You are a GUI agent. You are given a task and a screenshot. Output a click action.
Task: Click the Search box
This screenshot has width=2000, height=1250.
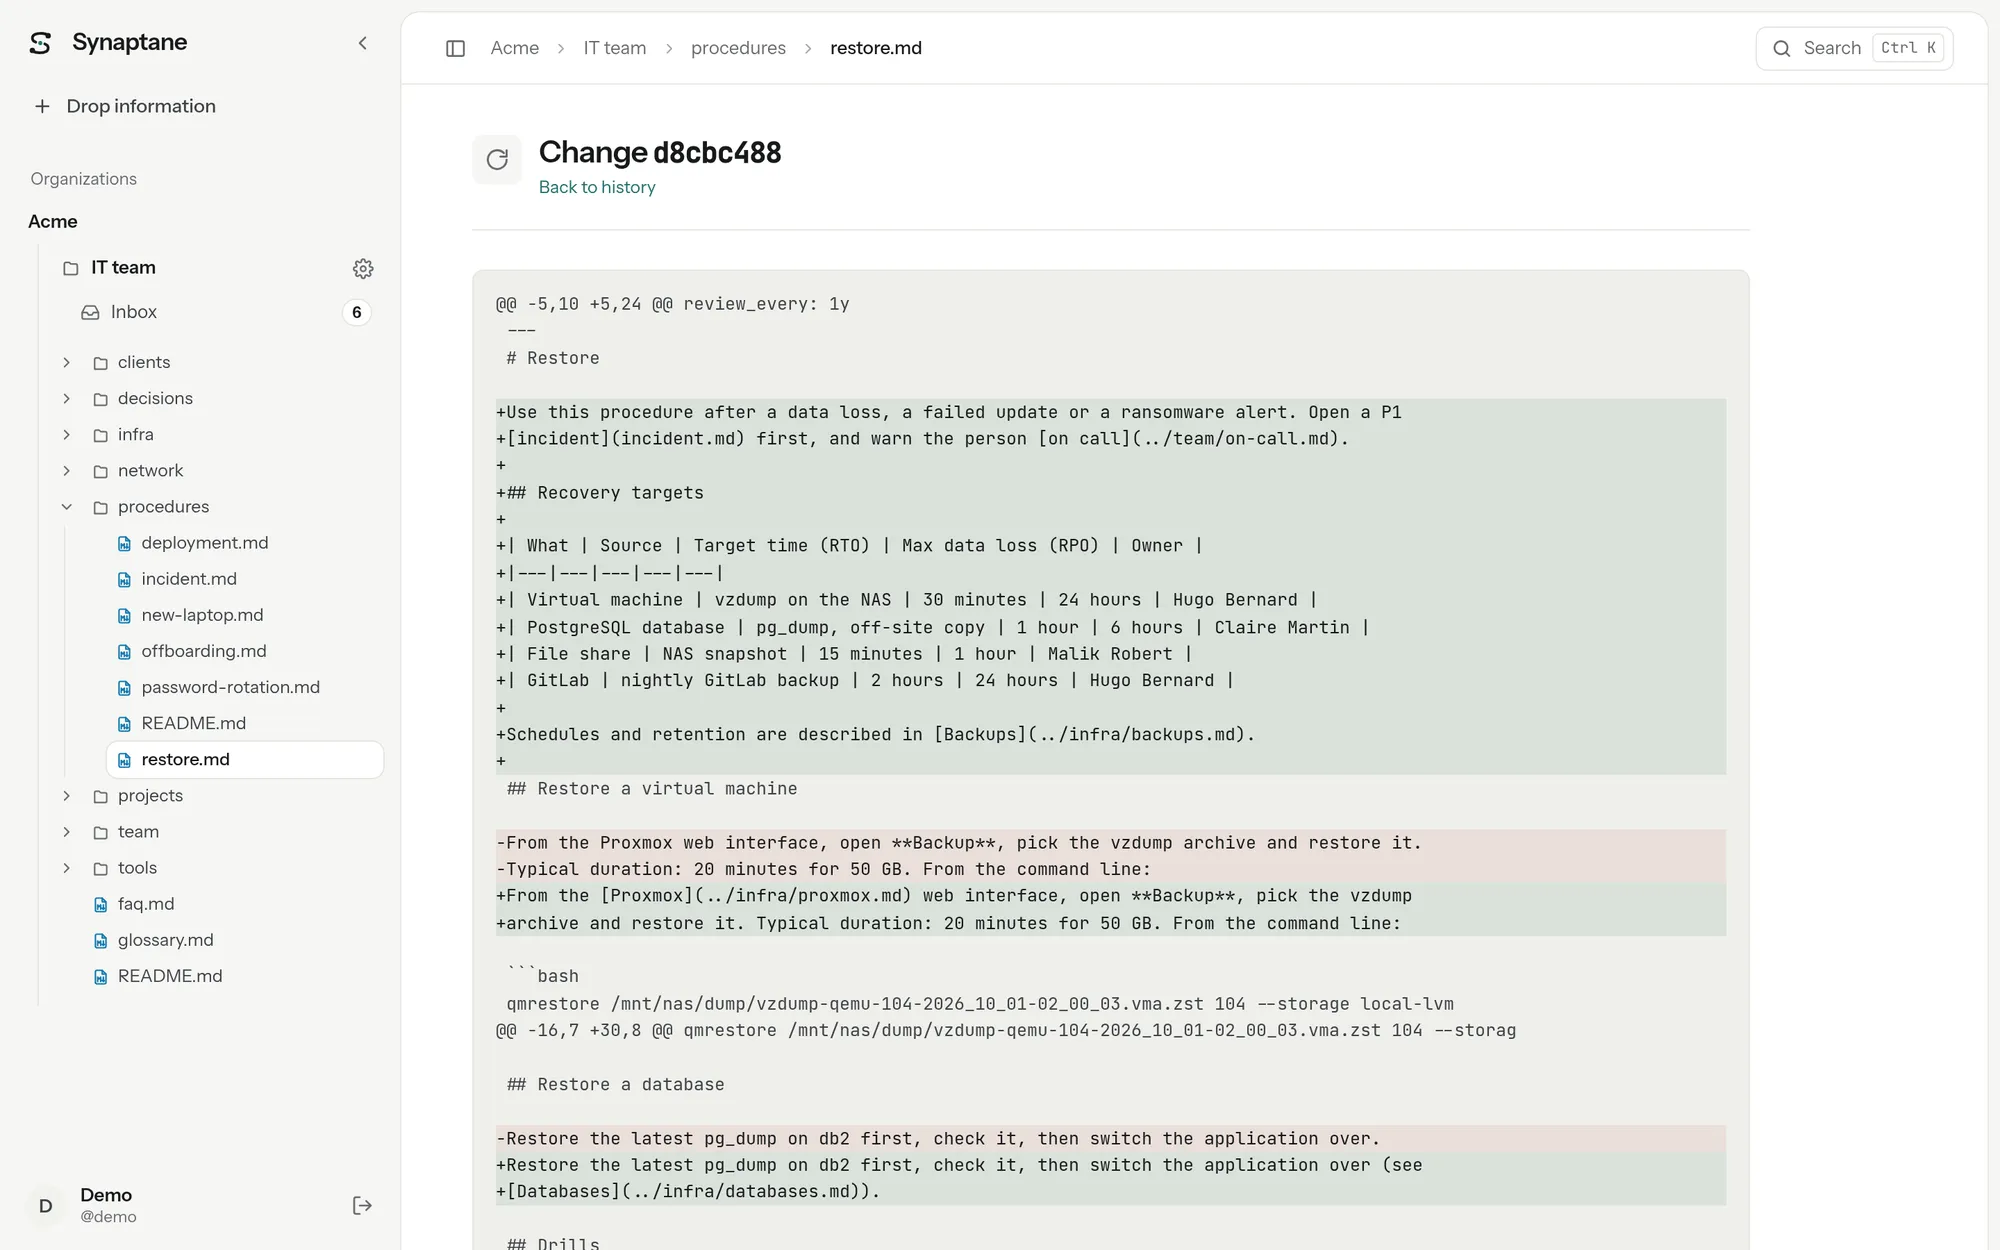point(1854,48)
